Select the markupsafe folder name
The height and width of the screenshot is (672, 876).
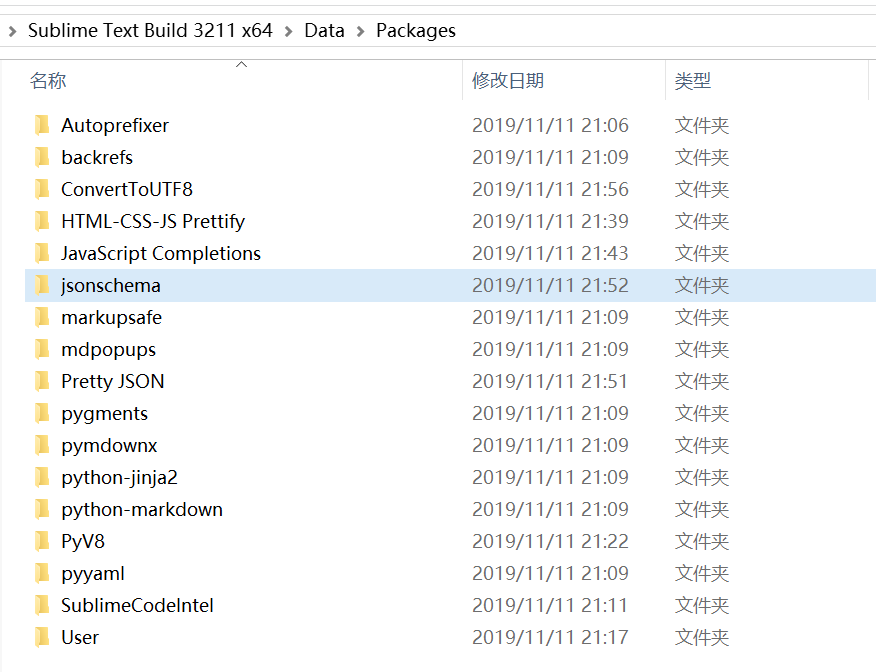click(x=112, y=318)
